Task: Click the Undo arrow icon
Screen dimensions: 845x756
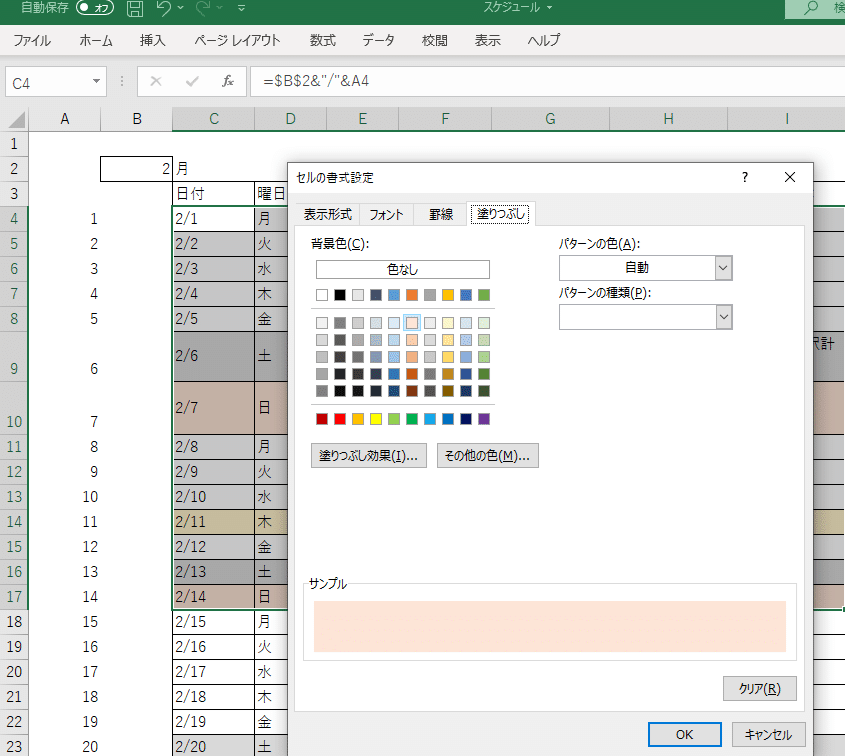Action: (x=163, y=8)
